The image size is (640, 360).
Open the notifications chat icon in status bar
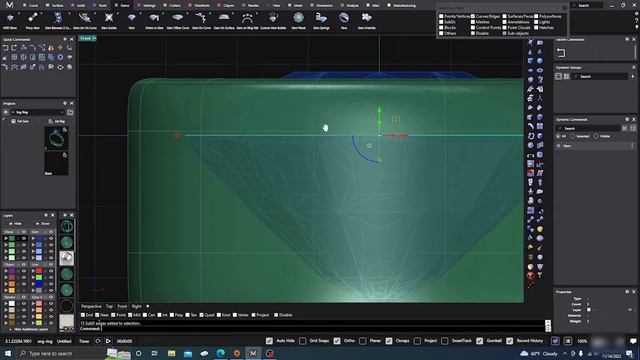pyautogui.click(x=633, y=341)
